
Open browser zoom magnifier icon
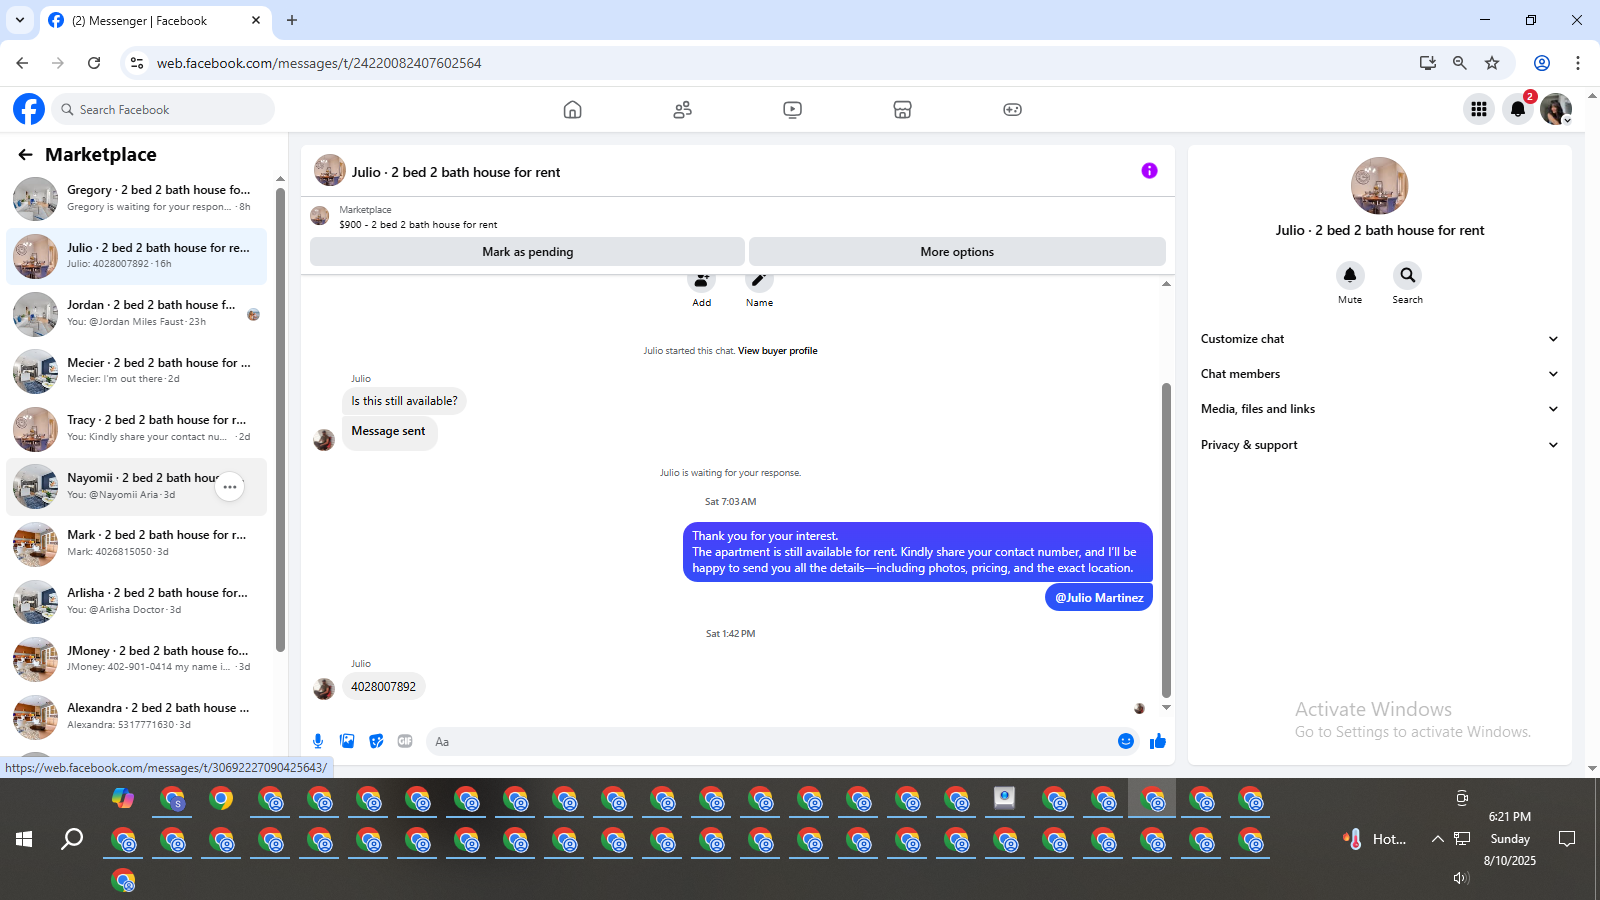click(1460, 63)
